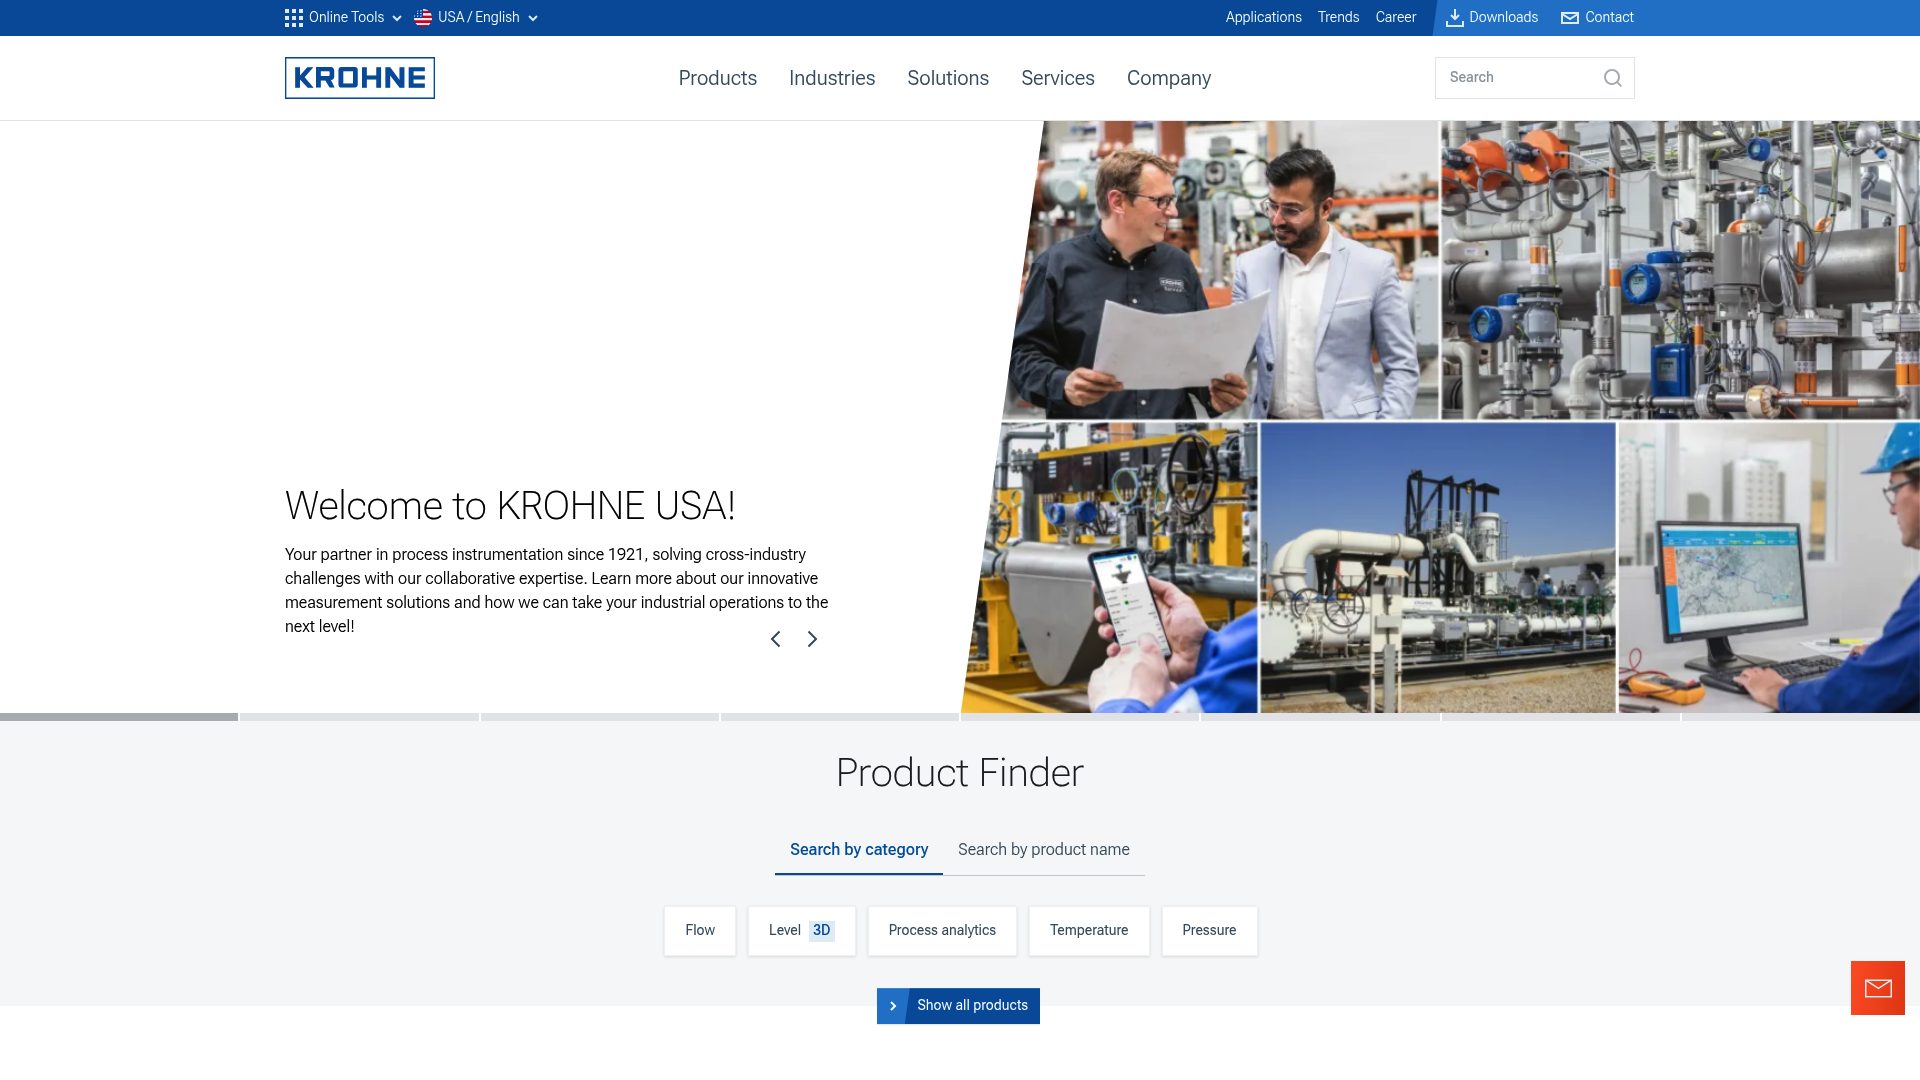Open the orange floating envelope button
Image resolution: width=1920 pixels, height=1080 pixels.
[1877, 988]
